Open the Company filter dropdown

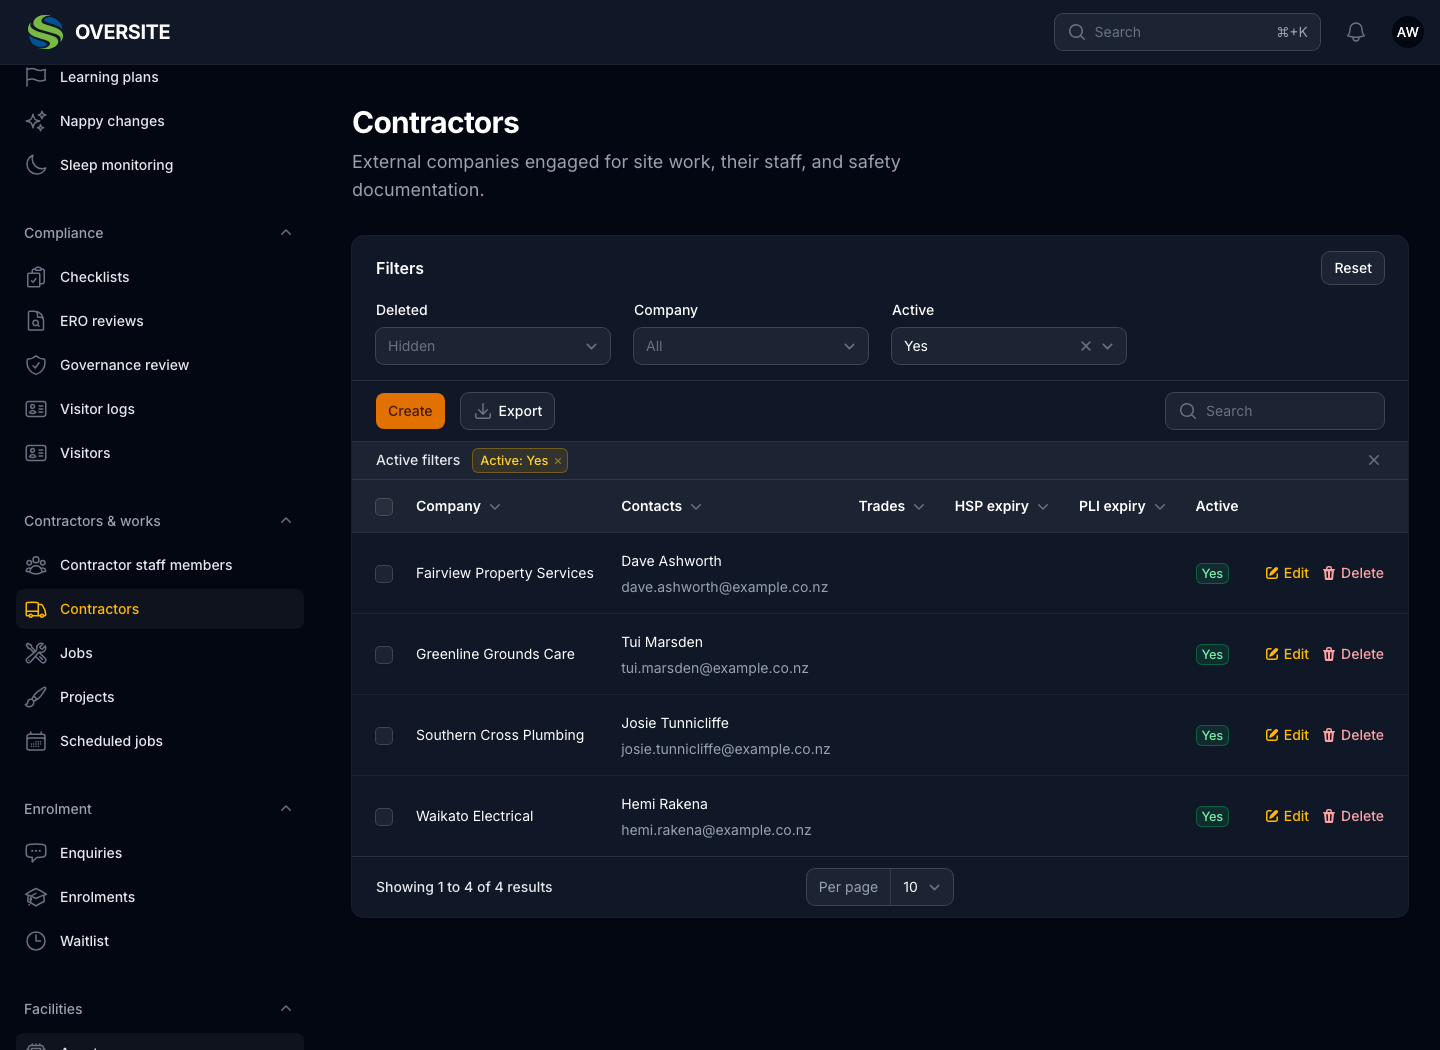(751, 346)
